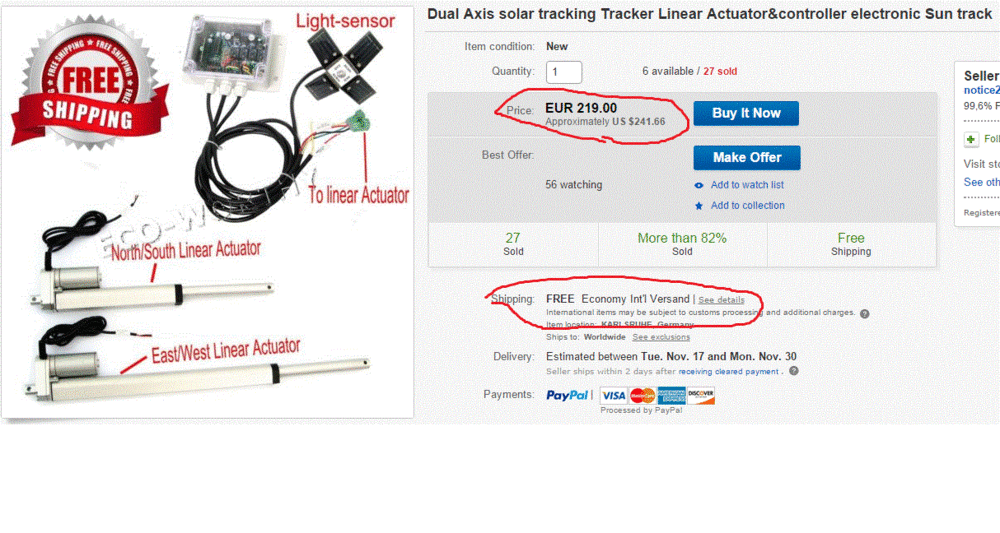Click the American Express card icon
This screenshot has width=1000, height=533.
pyautogui.click(x=672, y=396)
